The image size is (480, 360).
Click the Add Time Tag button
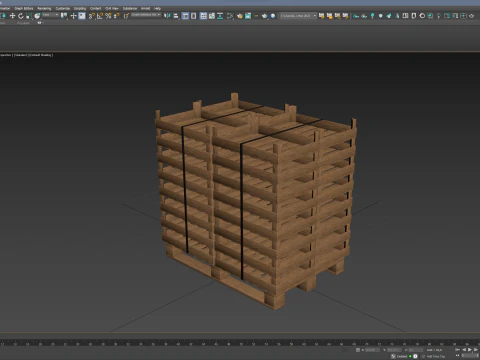pyautogui.click(x=436, y=356)
